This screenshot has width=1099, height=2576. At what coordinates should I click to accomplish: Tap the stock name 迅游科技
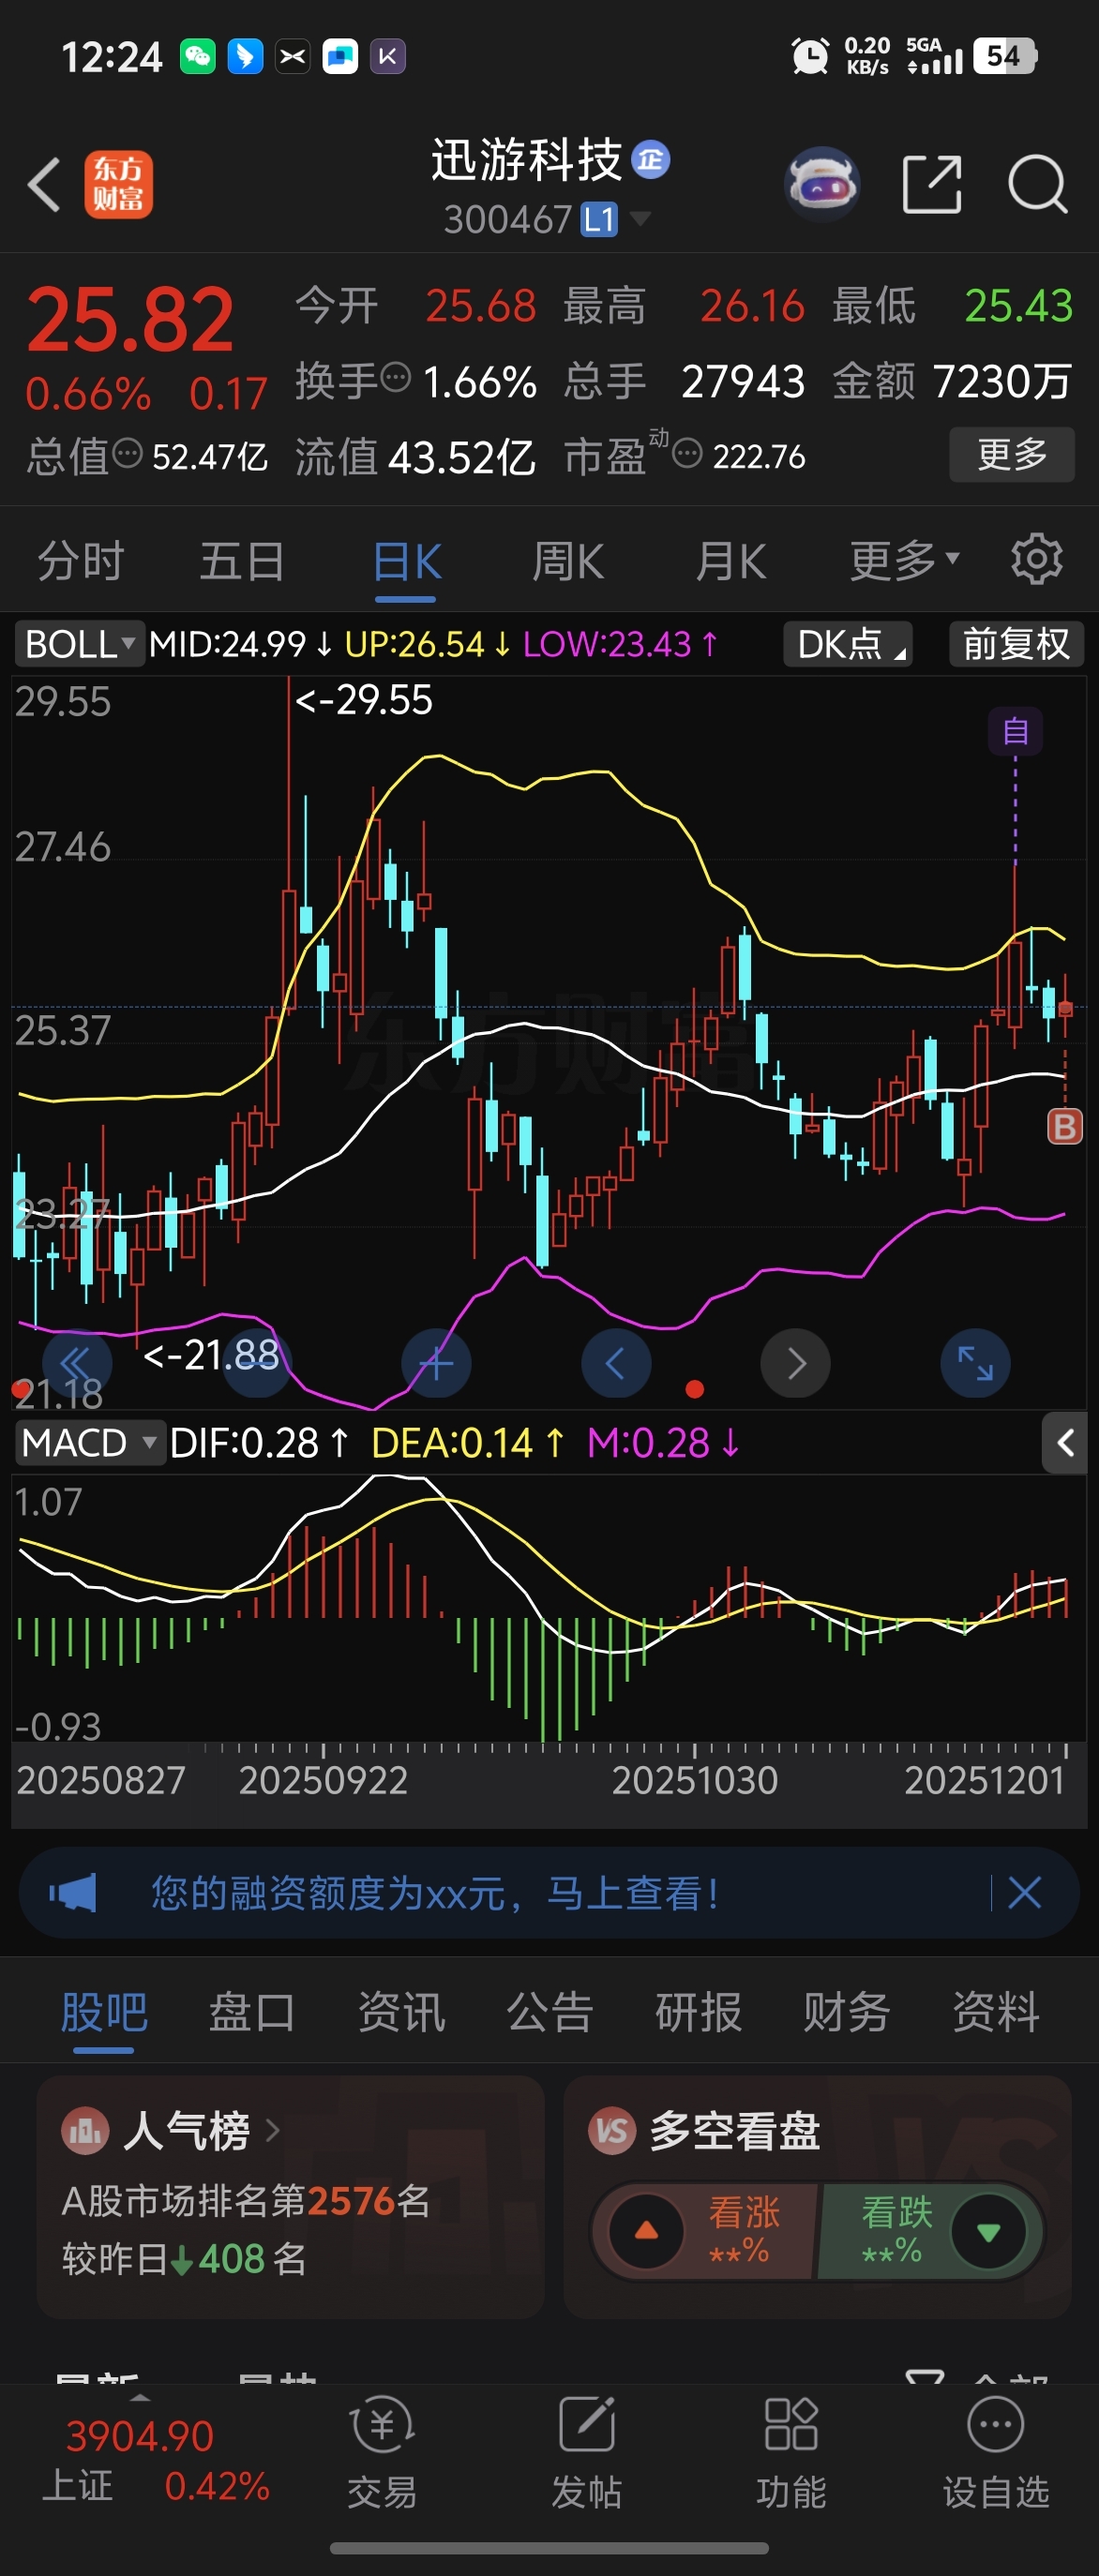coord(527,160)
